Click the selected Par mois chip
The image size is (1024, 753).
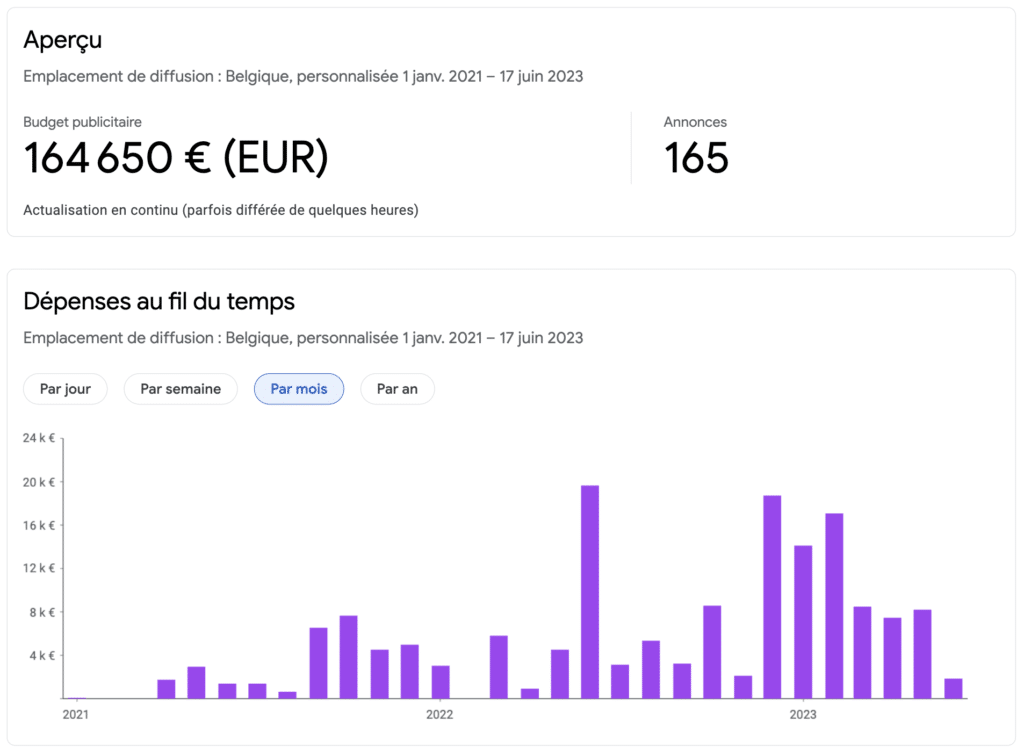click(298, 389)
